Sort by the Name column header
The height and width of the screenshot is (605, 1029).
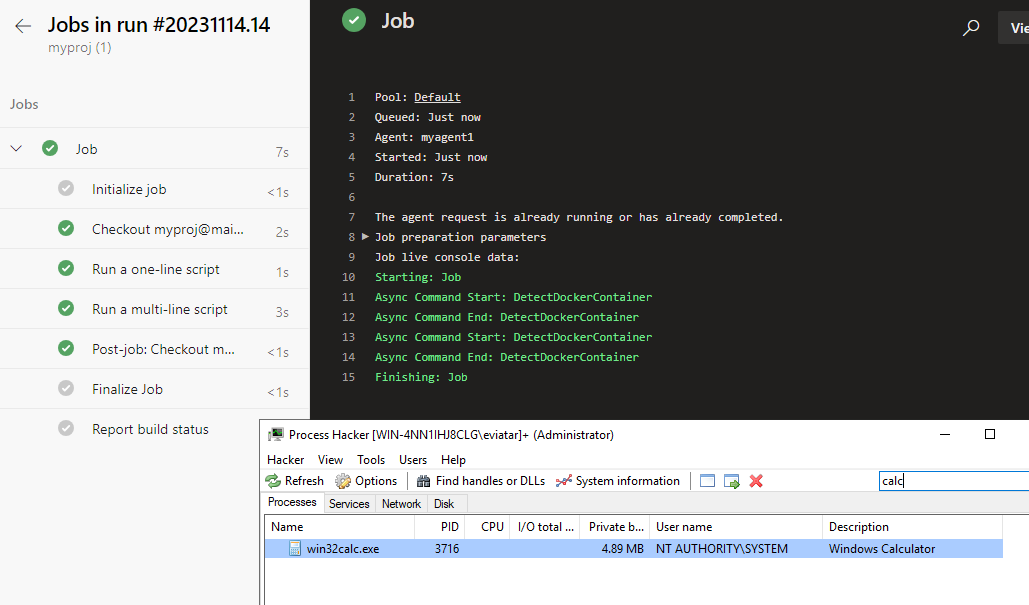339,527
